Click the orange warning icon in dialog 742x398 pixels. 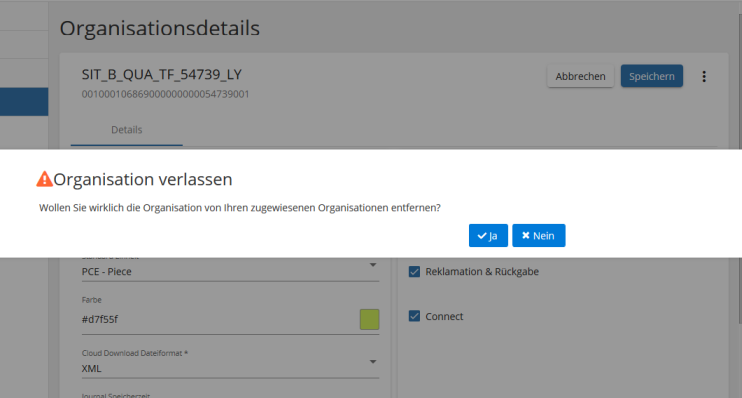click(x=44, y=179)
